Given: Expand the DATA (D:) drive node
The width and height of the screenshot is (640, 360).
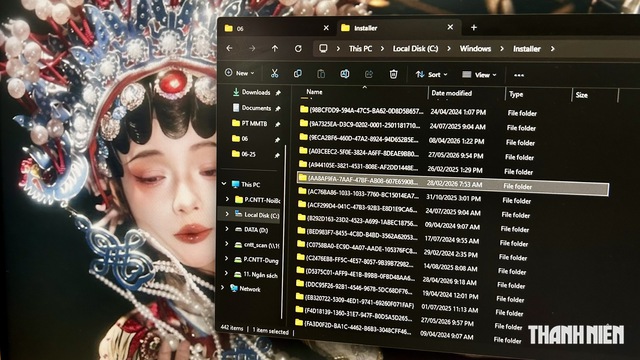Looking at the screenshot, I should 227,229.
